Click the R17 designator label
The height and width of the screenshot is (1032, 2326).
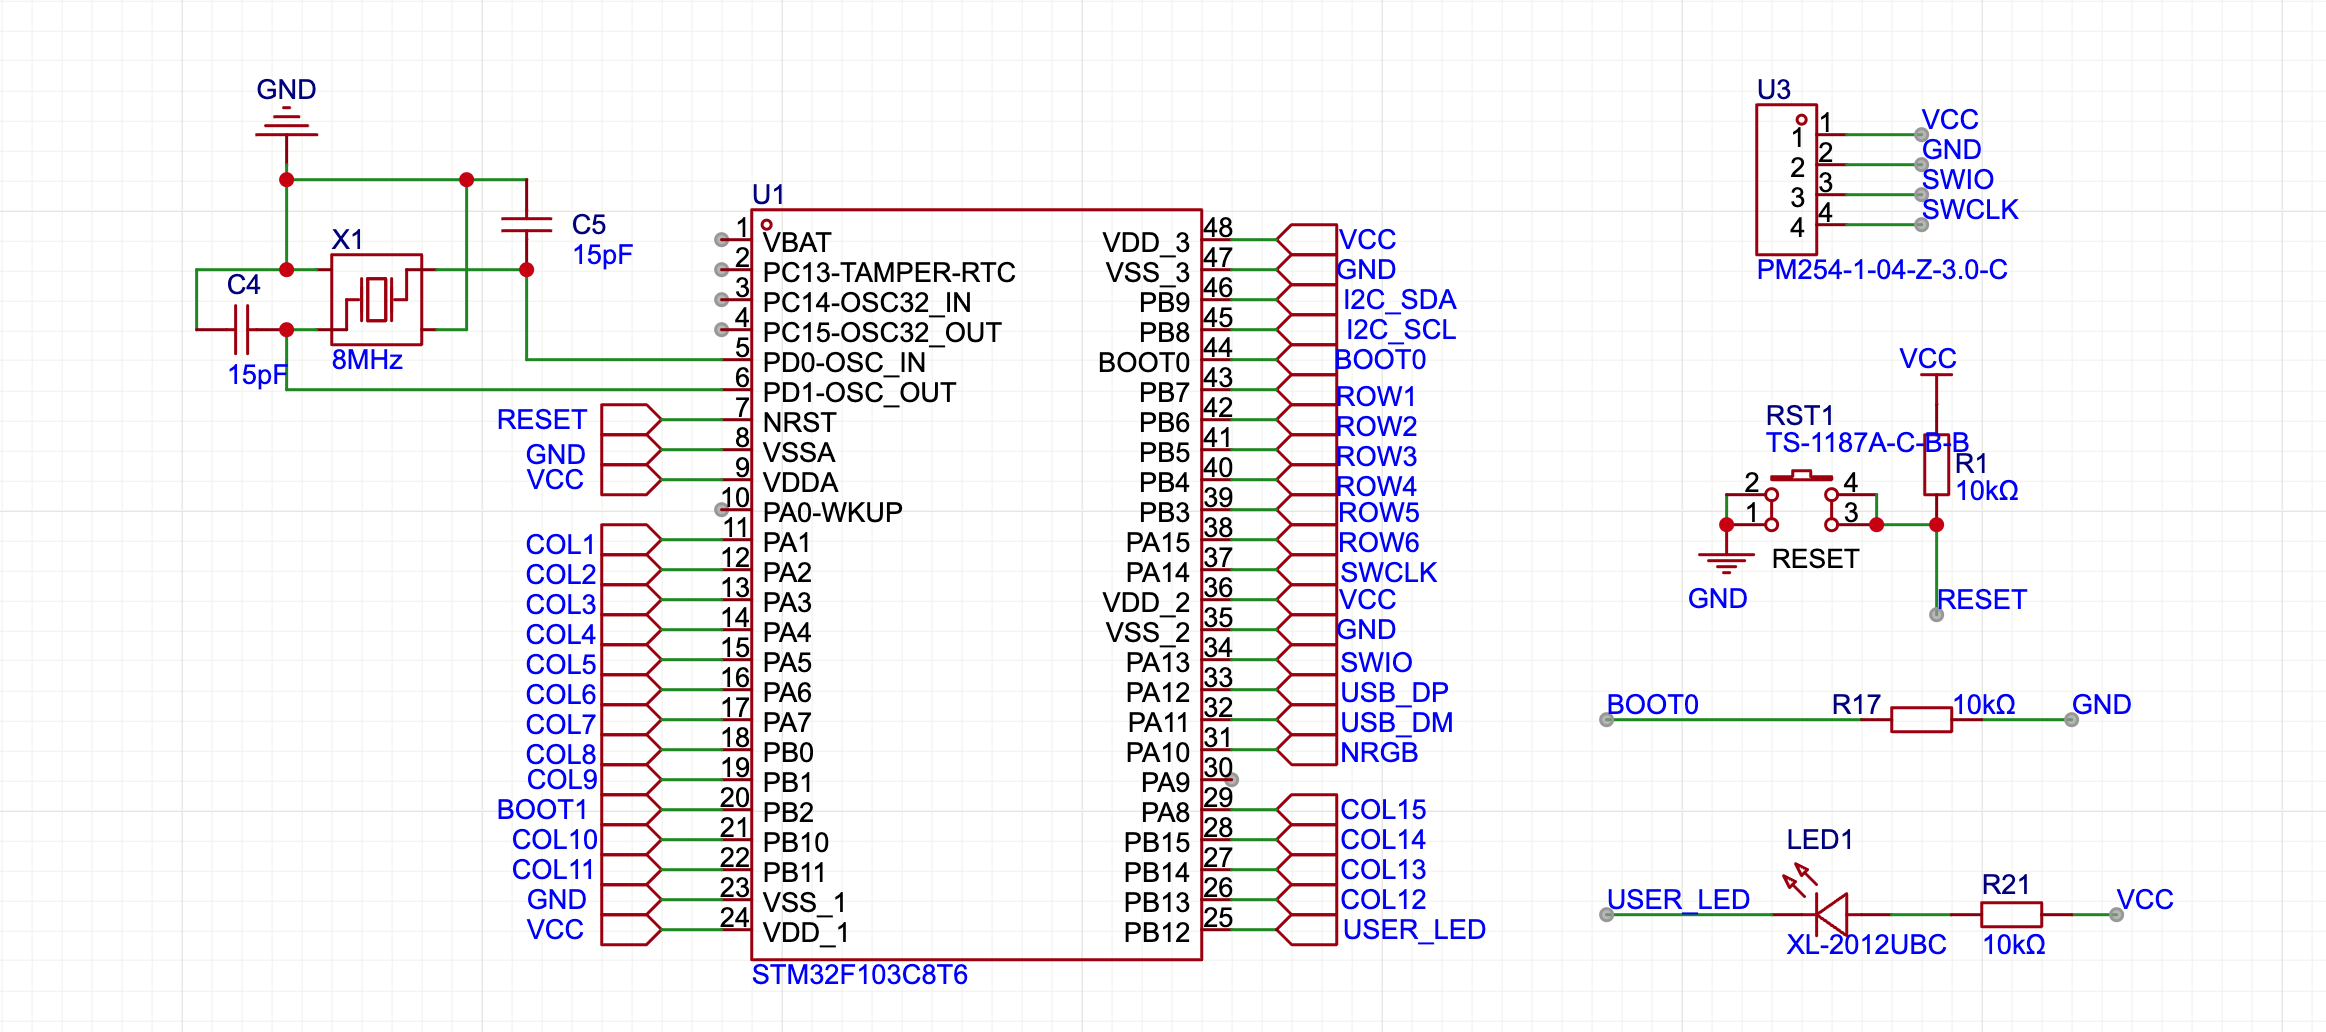(x=1856, y=705)
